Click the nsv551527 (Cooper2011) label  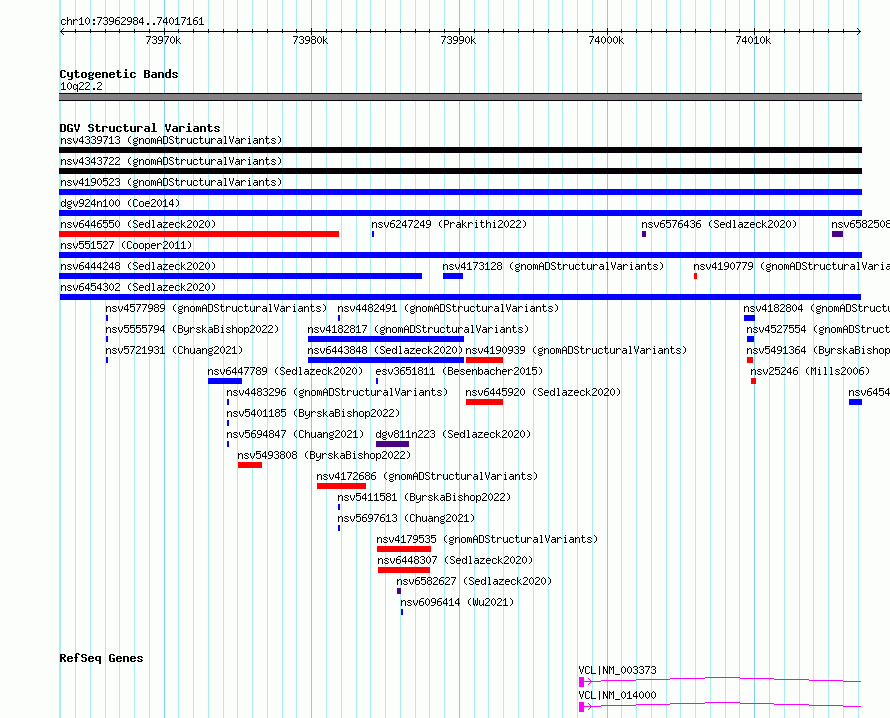[126, 245]
